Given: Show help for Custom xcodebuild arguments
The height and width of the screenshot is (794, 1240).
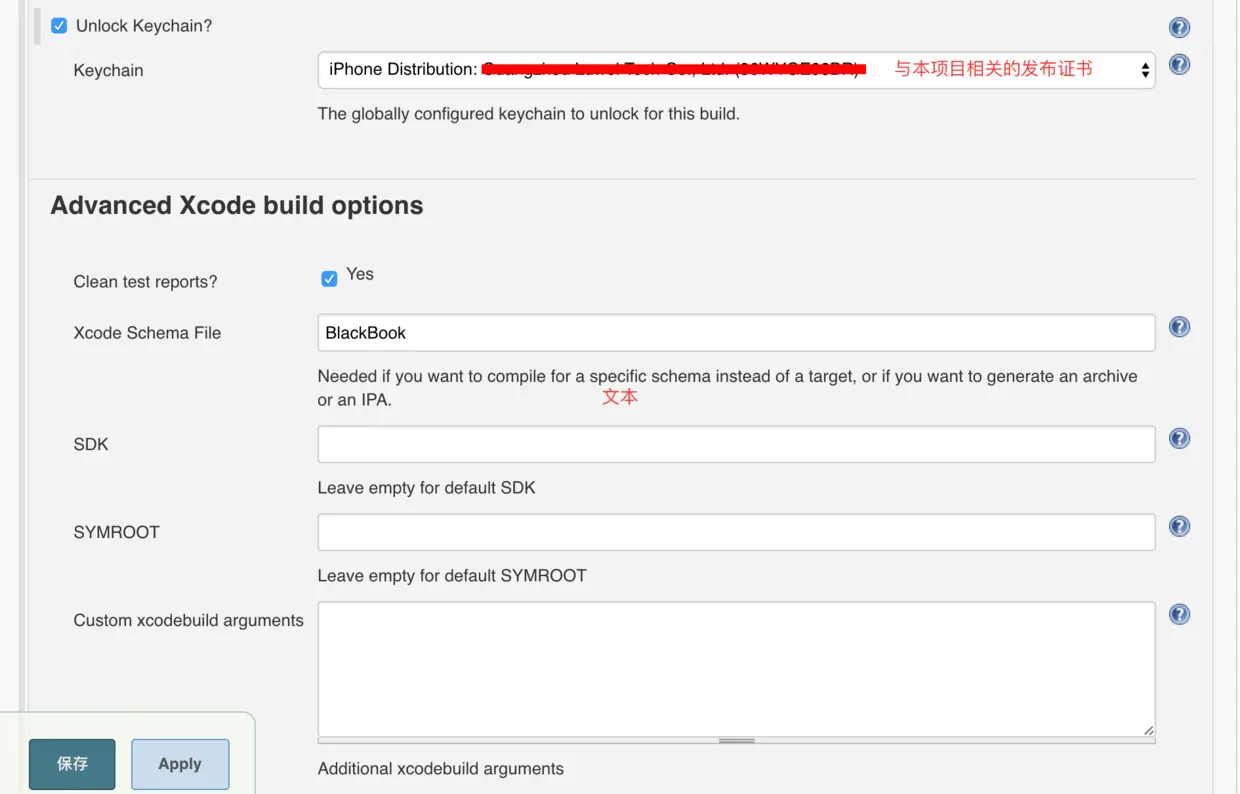Looking at the screenshot, I should pyautogui.click(x=1179, y=615).
